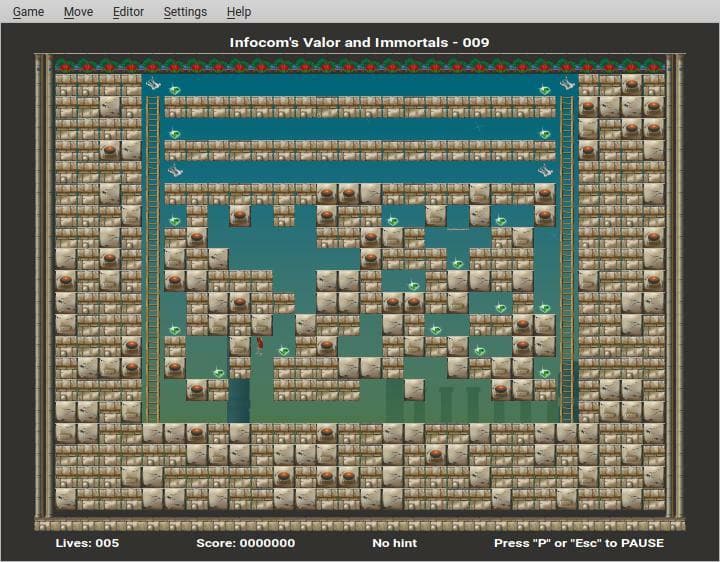
Task: Open the Game menu
Action: 28,11
